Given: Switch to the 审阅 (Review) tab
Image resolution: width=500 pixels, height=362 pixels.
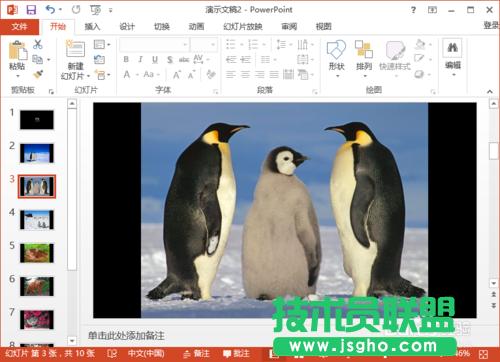Looking at the screenshot, I should pyautogui.click(x=289, y=26).
